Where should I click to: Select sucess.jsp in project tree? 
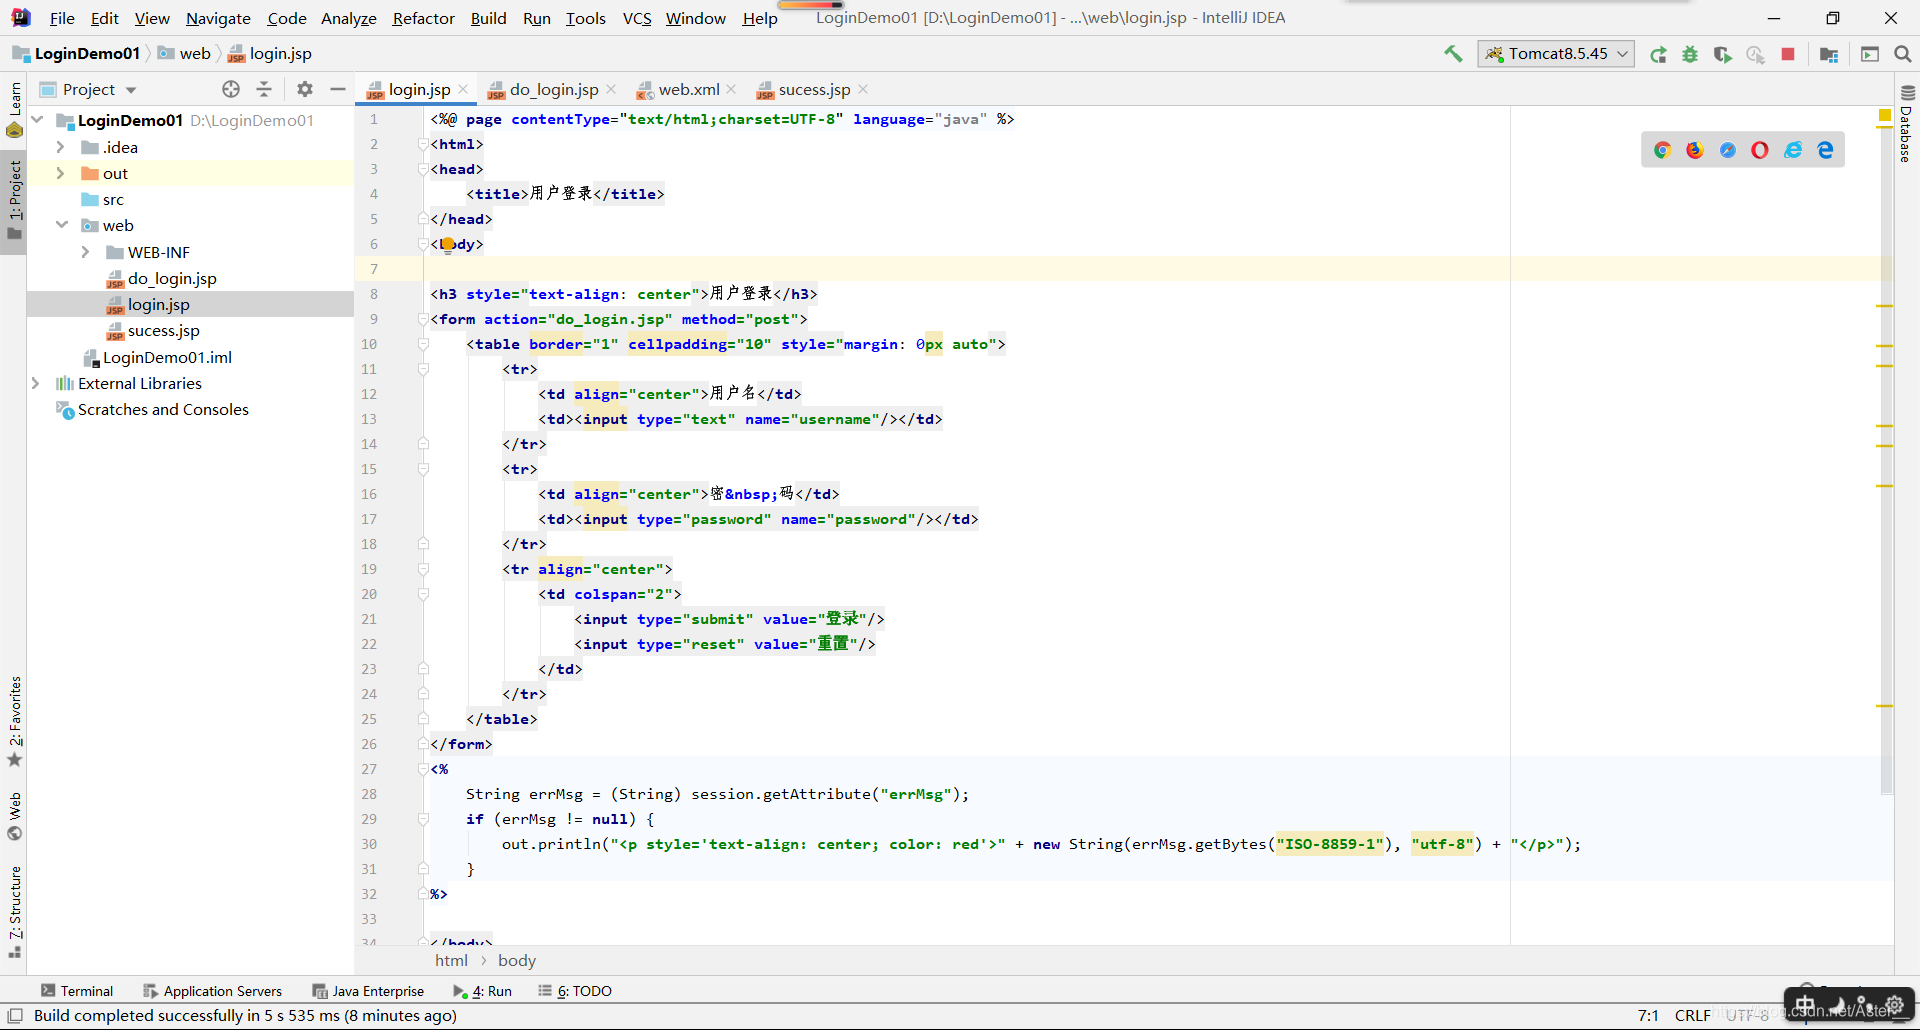tap(164, 330)
